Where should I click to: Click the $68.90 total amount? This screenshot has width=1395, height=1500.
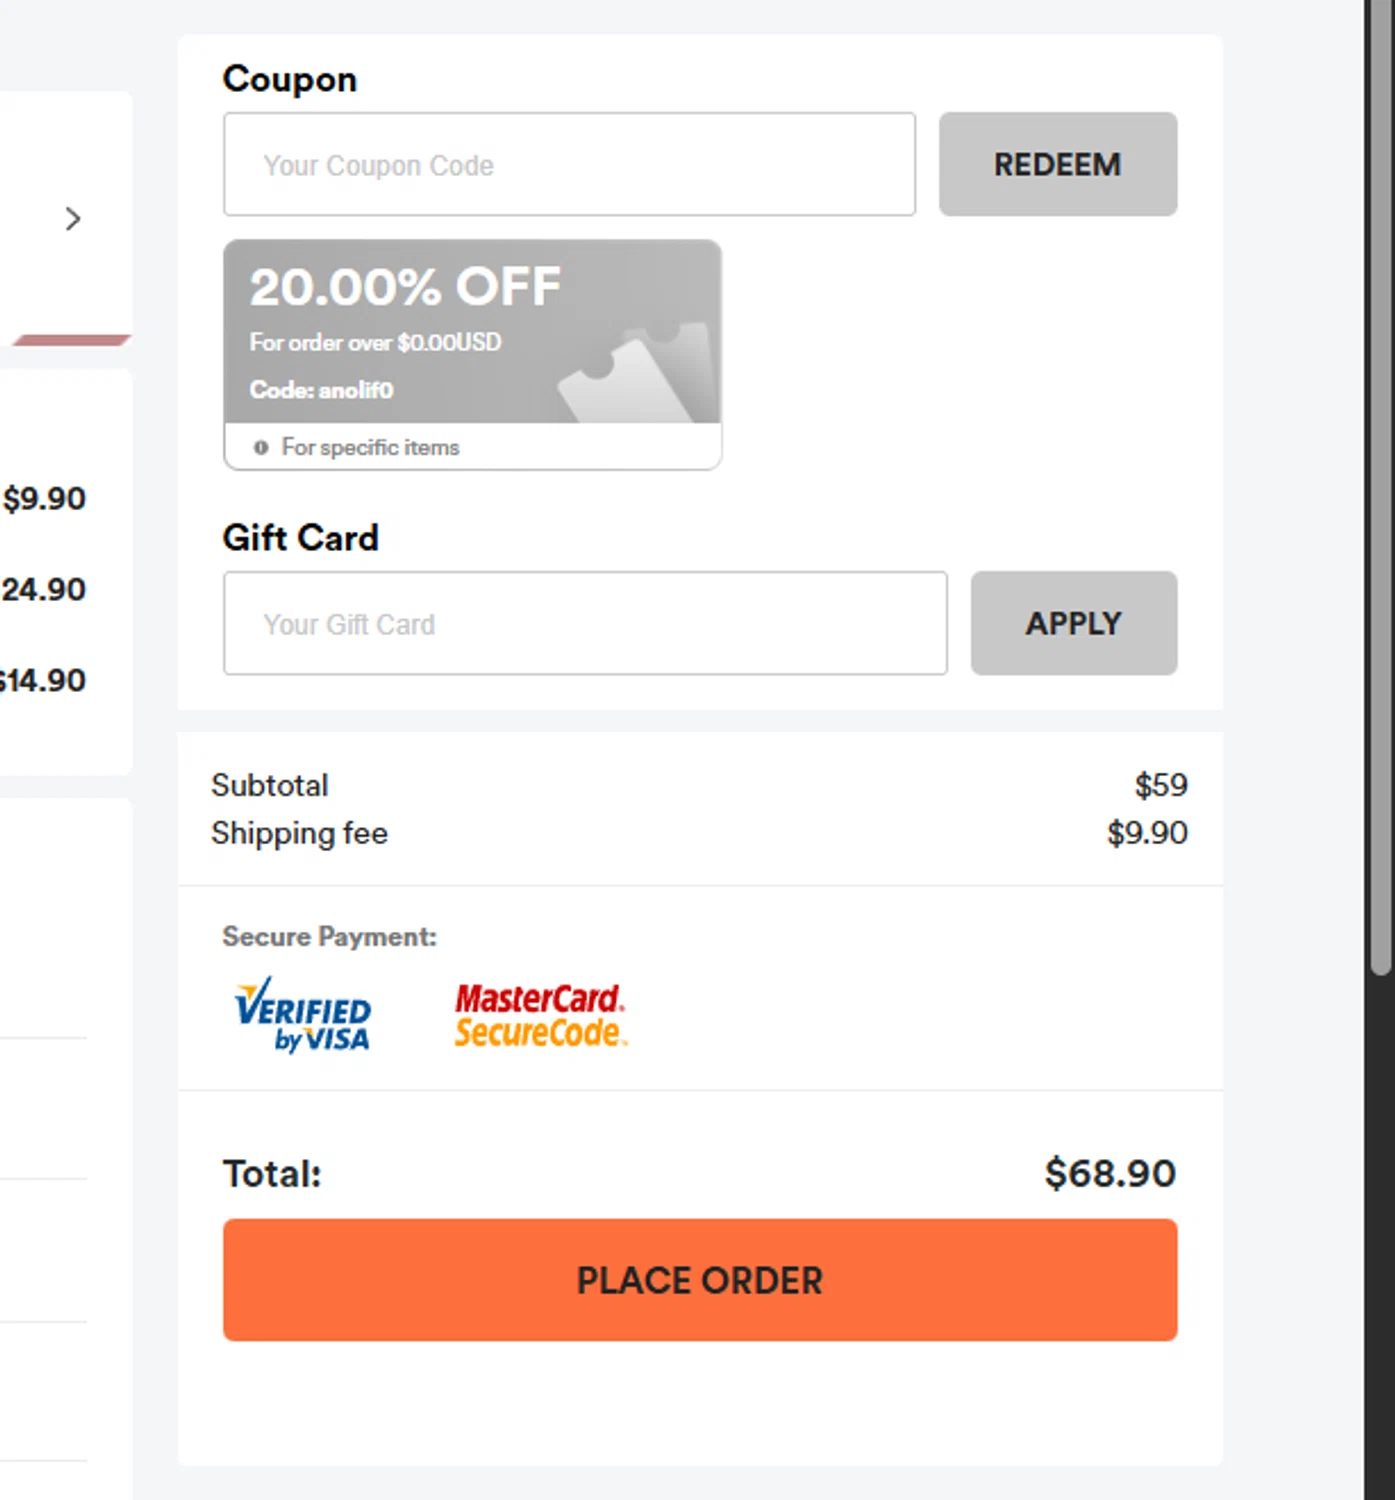point(1109,1174)
